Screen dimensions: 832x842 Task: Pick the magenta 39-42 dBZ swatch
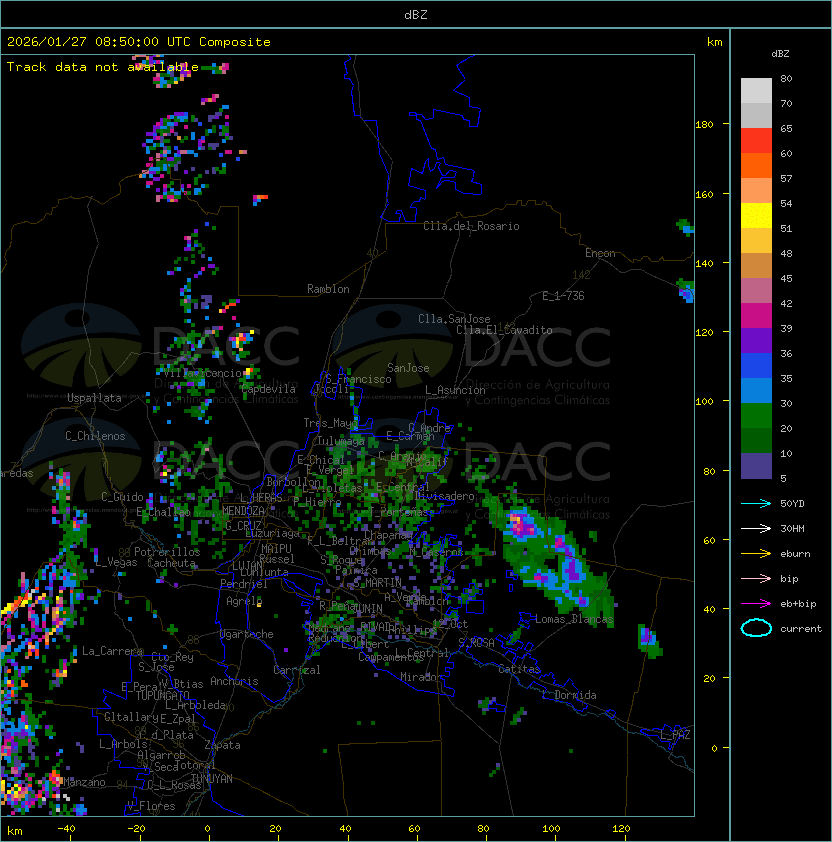756,315
